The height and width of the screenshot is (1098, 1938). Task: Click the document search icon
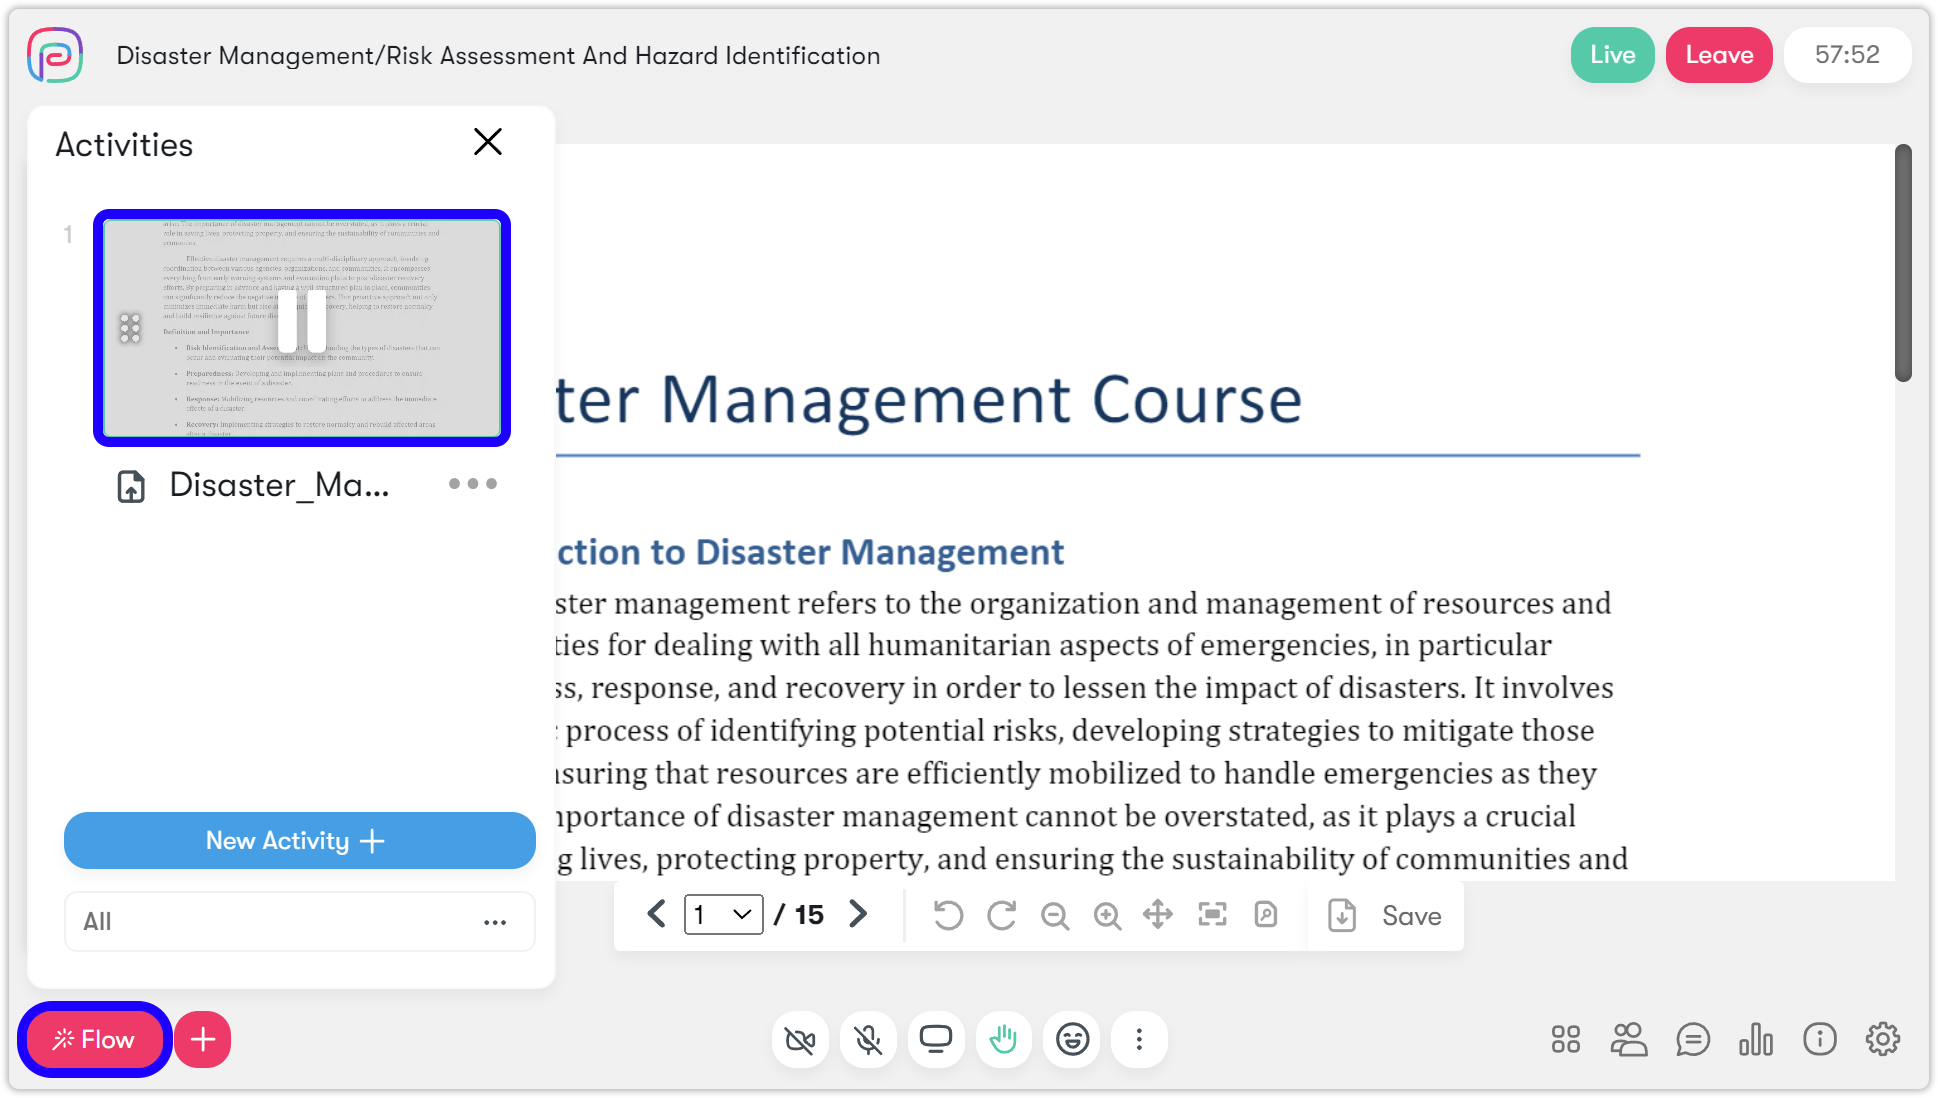click(x=1266, y=914)
